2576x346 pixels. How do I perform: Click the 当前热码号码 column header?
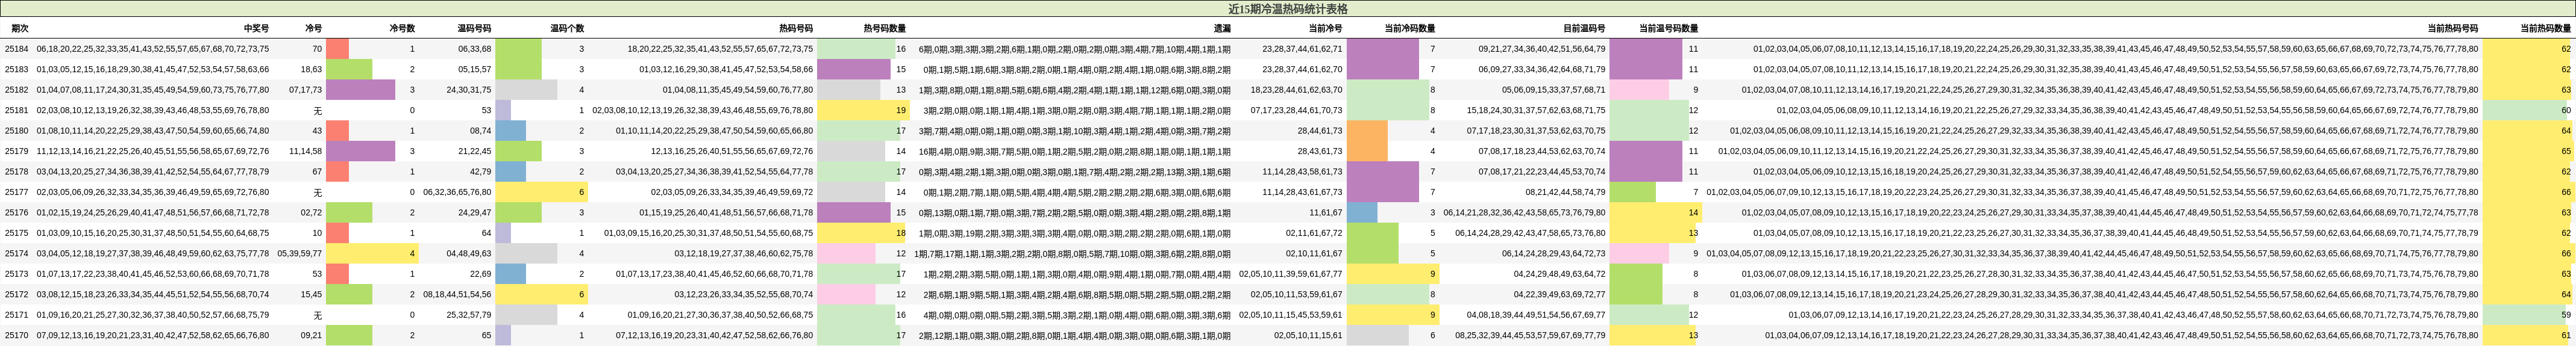point(2452,28)
